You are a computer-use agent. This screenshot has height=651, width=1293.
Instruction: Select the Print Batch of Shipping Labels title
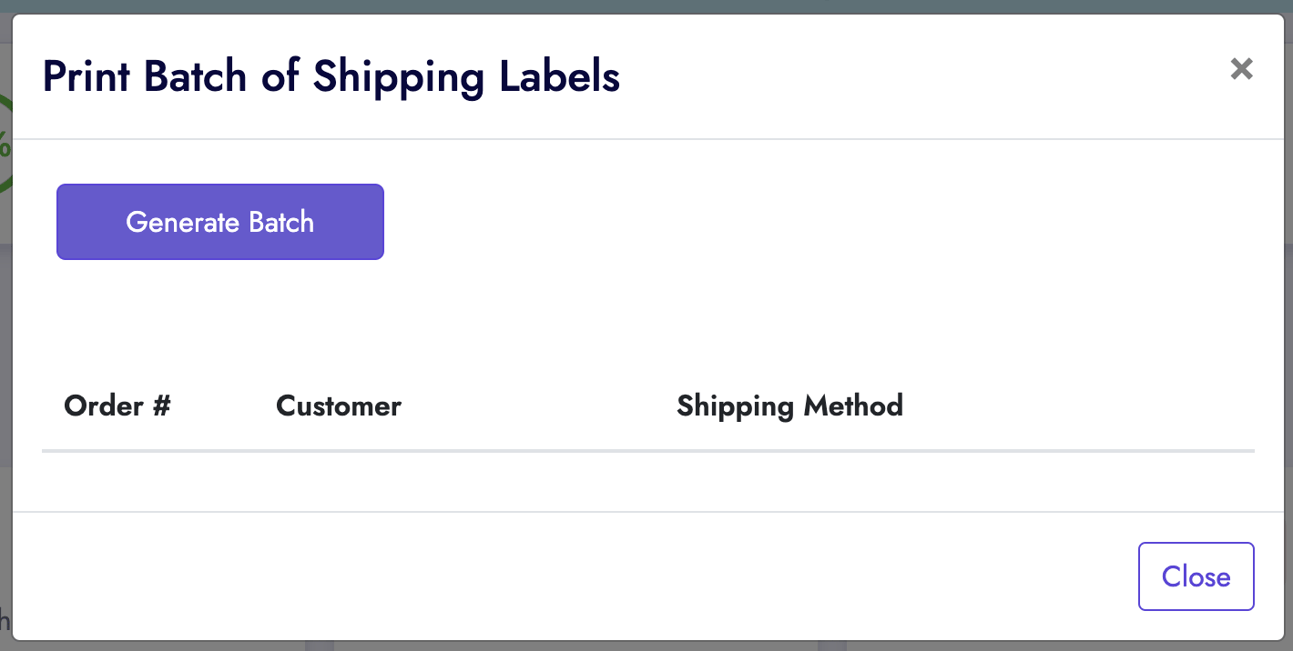click(330, 75)
